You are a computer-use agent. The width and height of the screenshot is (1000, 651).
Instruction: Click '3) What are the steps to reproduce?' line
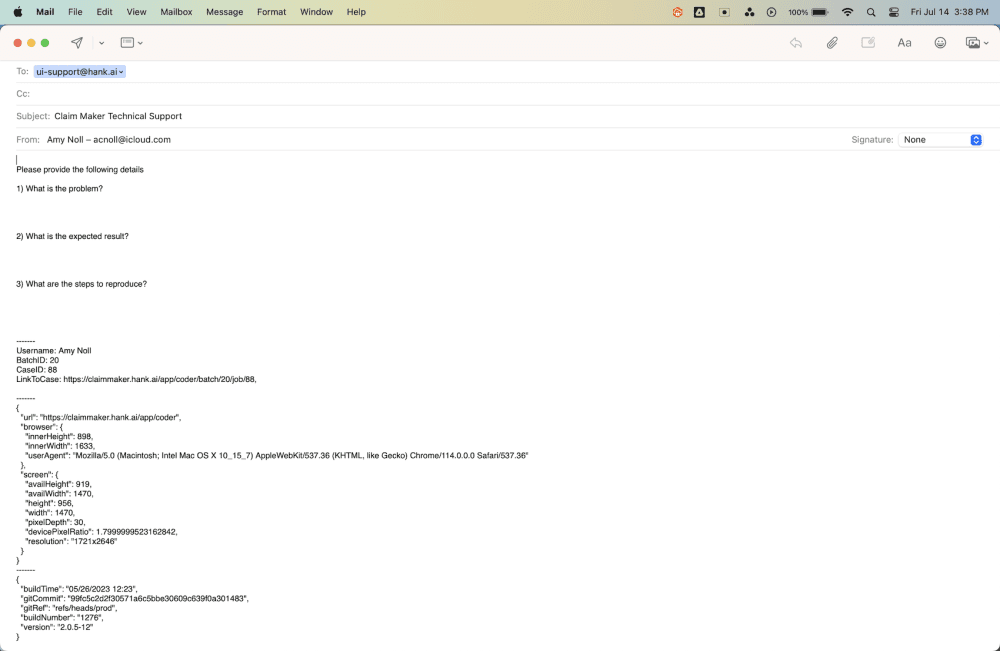pyautogui.click(x=82, y=284)
